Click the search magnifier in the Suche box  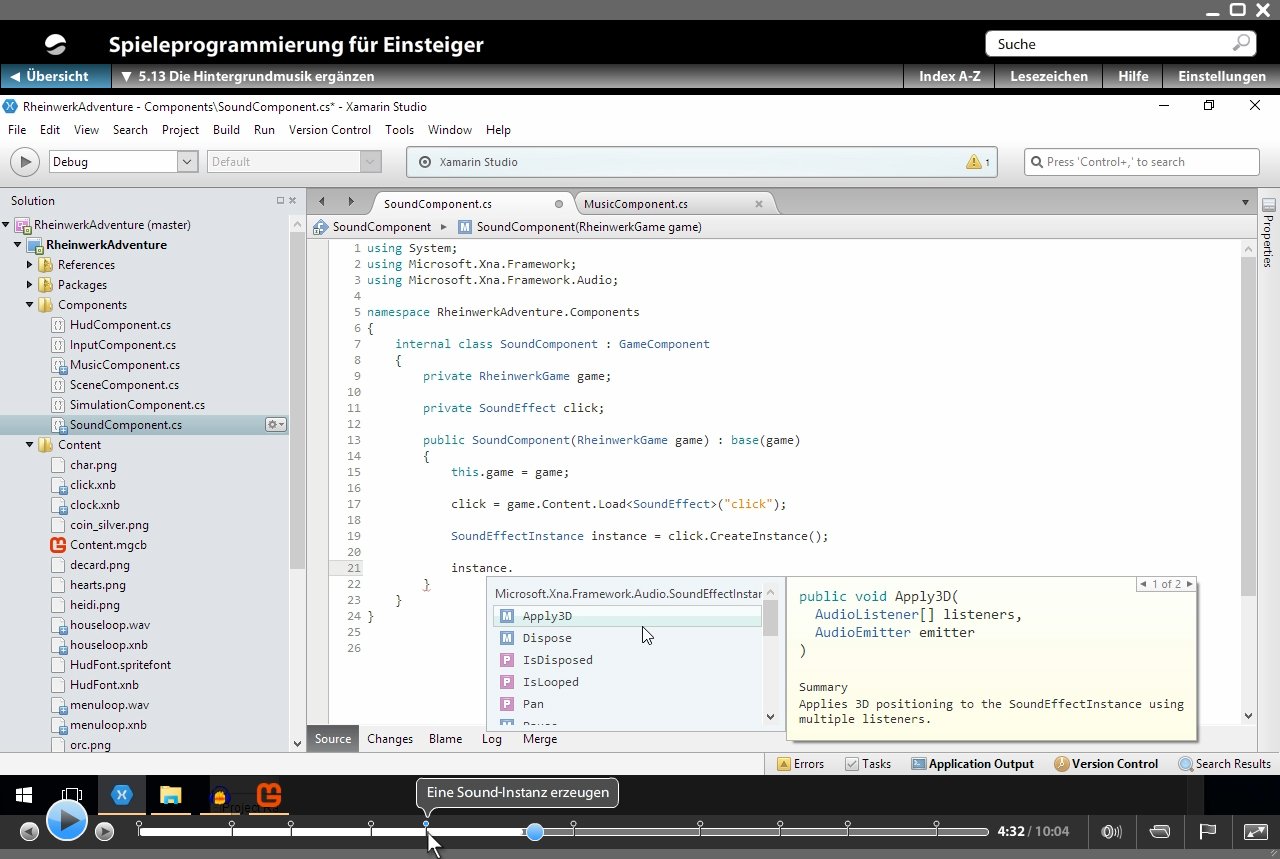1241,43
